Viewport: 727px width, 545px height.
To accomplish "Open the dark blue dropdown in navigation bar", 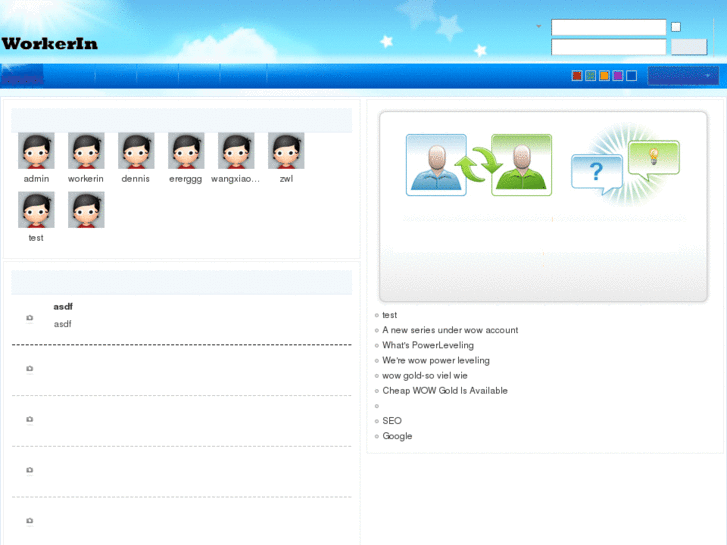I will coord(683,76).
